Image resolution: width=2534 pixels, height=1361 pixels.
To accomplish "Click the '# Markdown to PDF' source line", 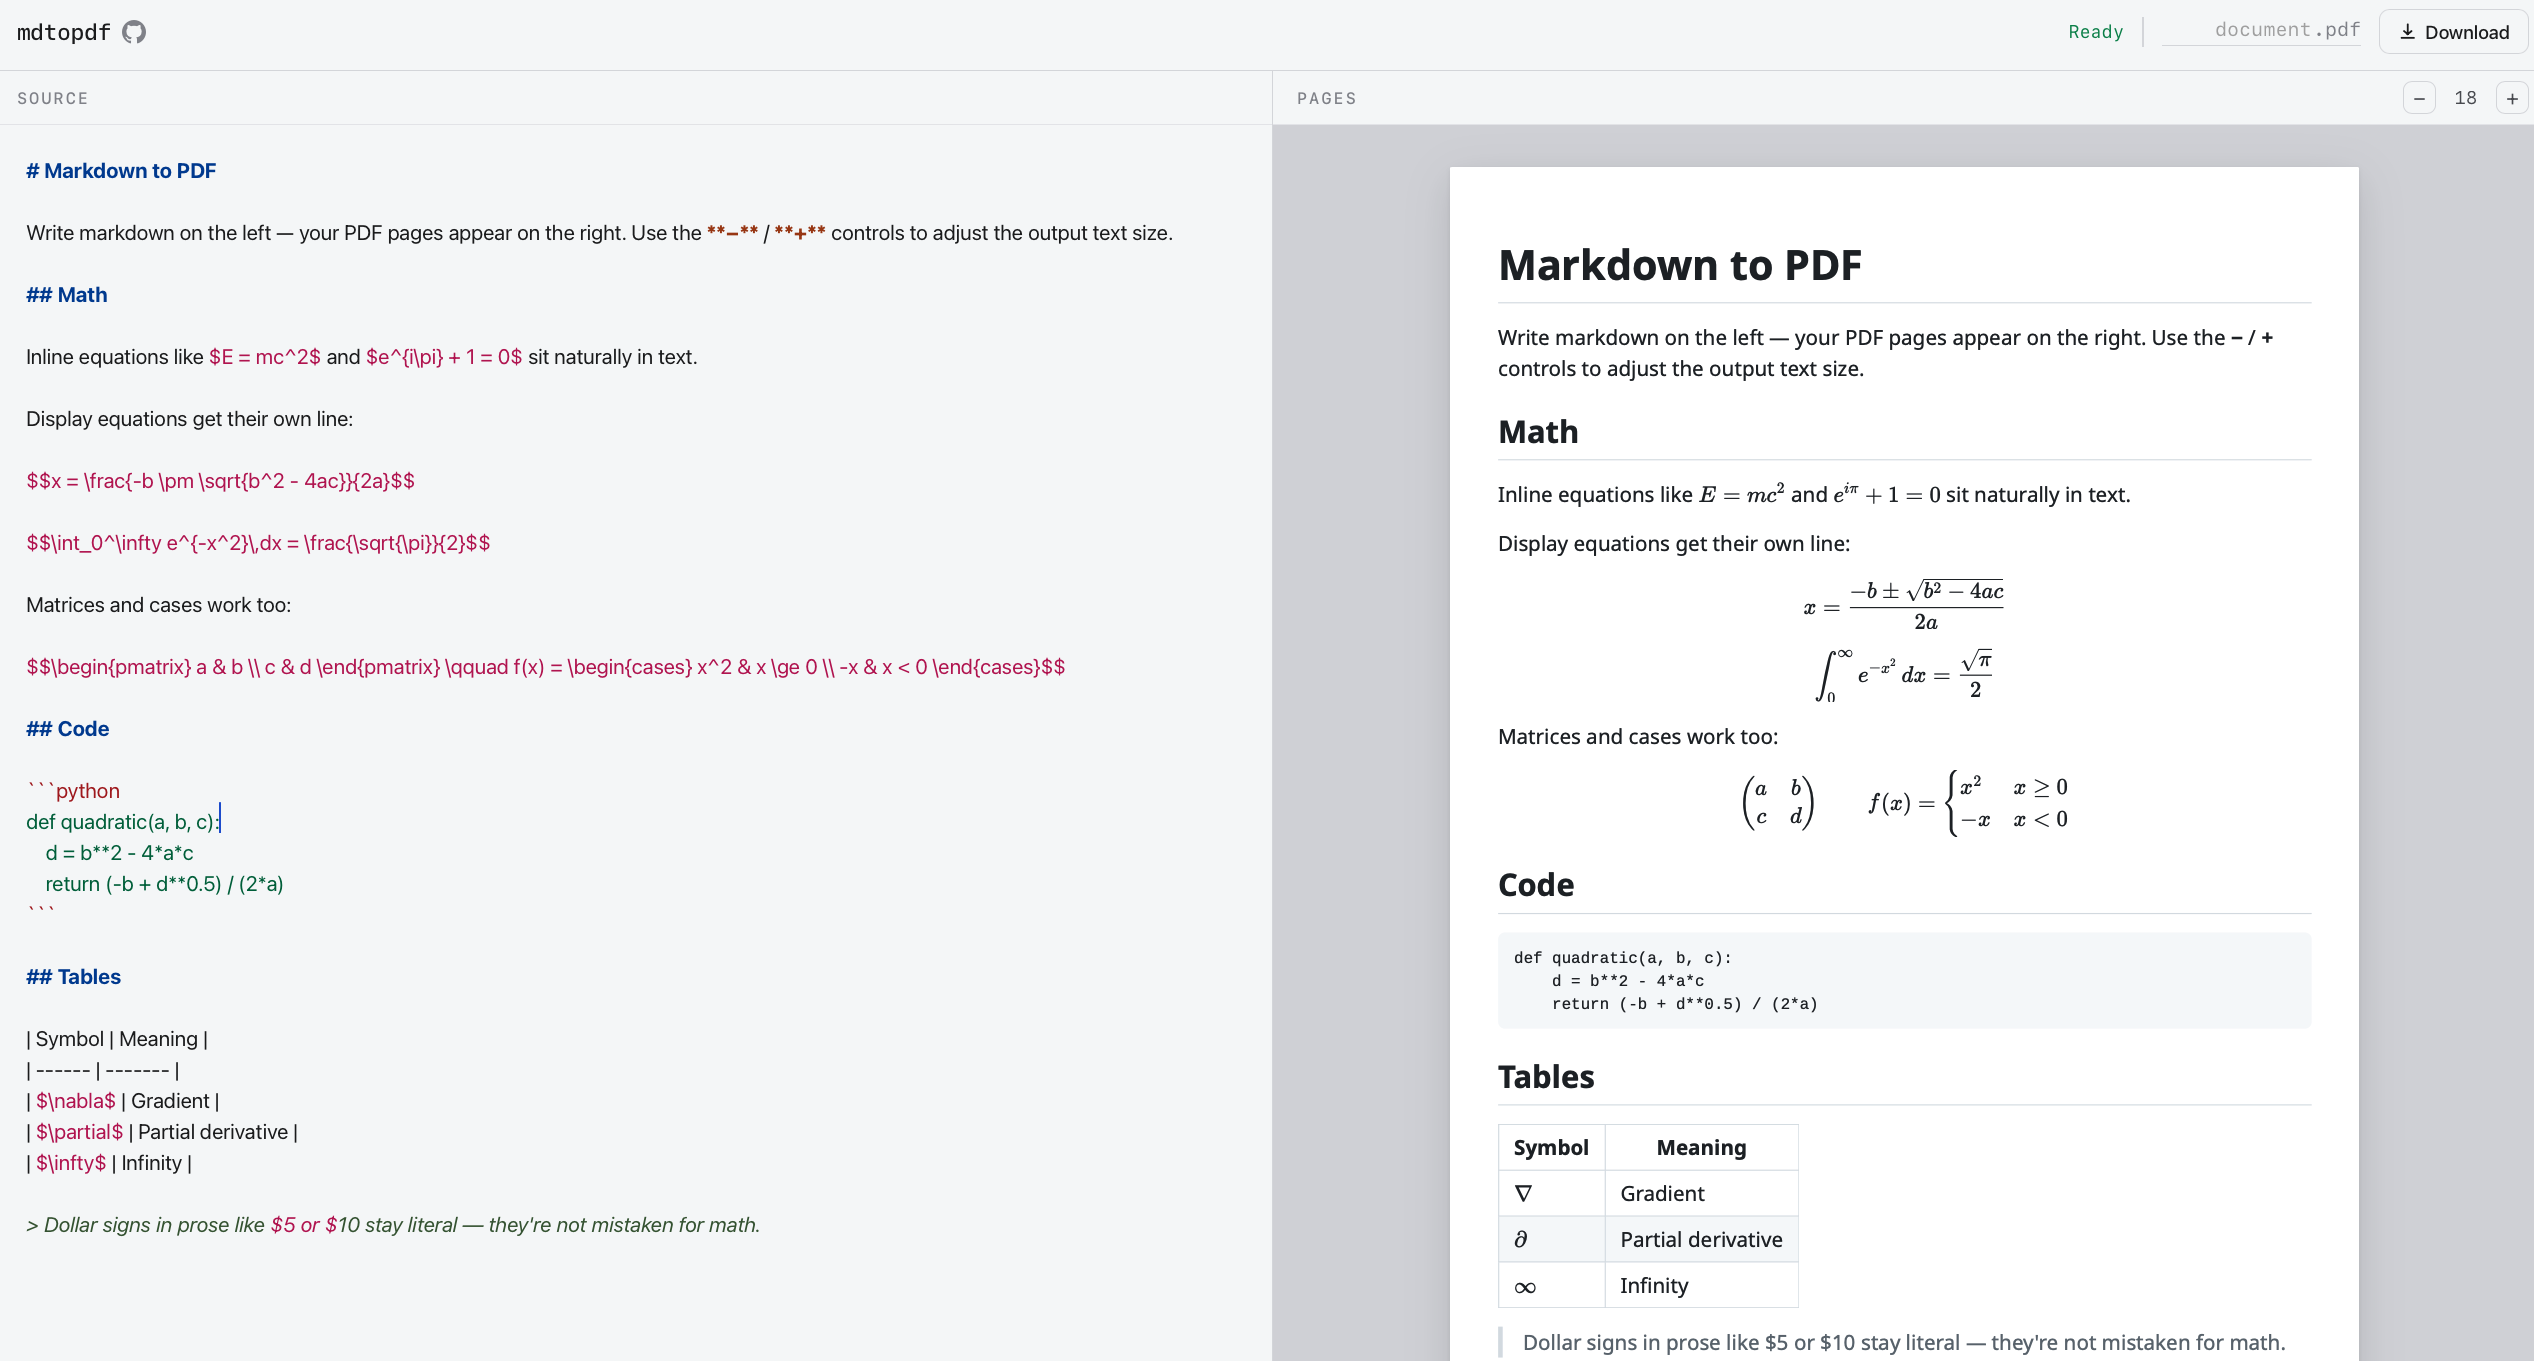I will pyautogui.click(x=121, y=171).
